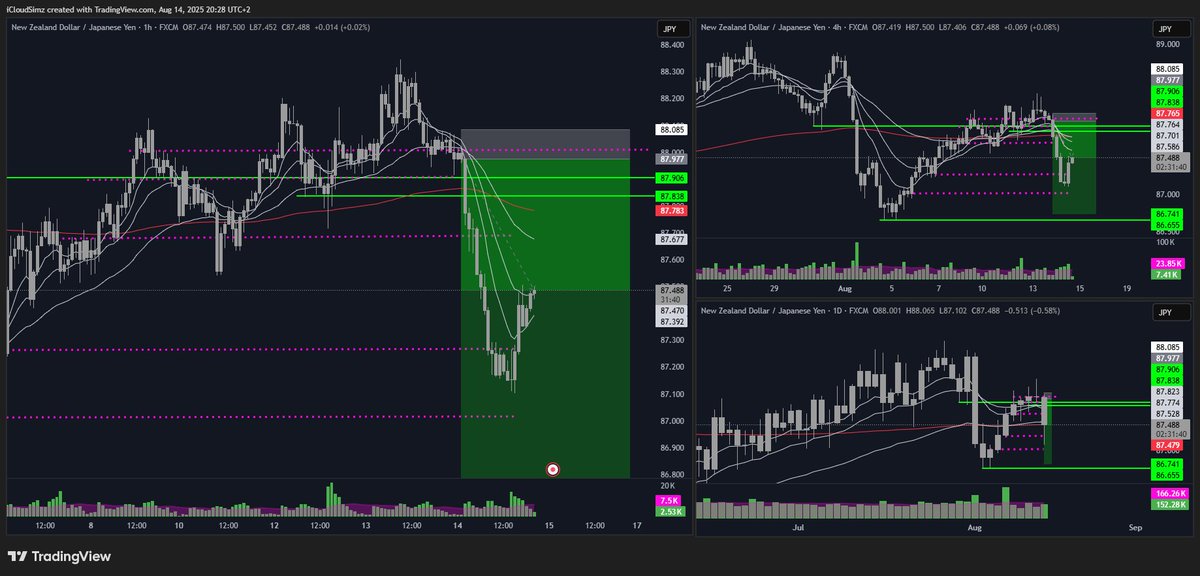This screenshot has height=576, width=1200.
Task: Toggle the JPY unit button on the 4h chart
Action: (1167, 28)
